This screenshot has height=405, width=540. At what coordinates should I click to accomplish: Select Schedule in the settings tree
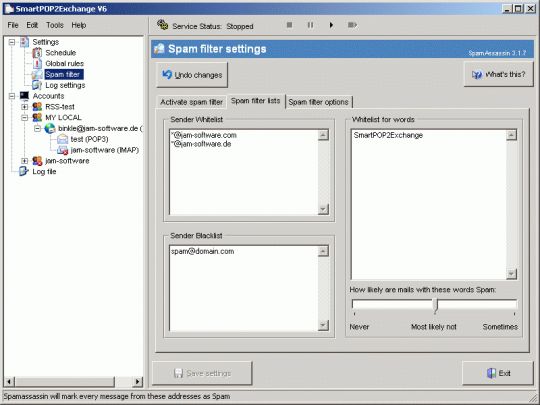[x=61, y=53]
